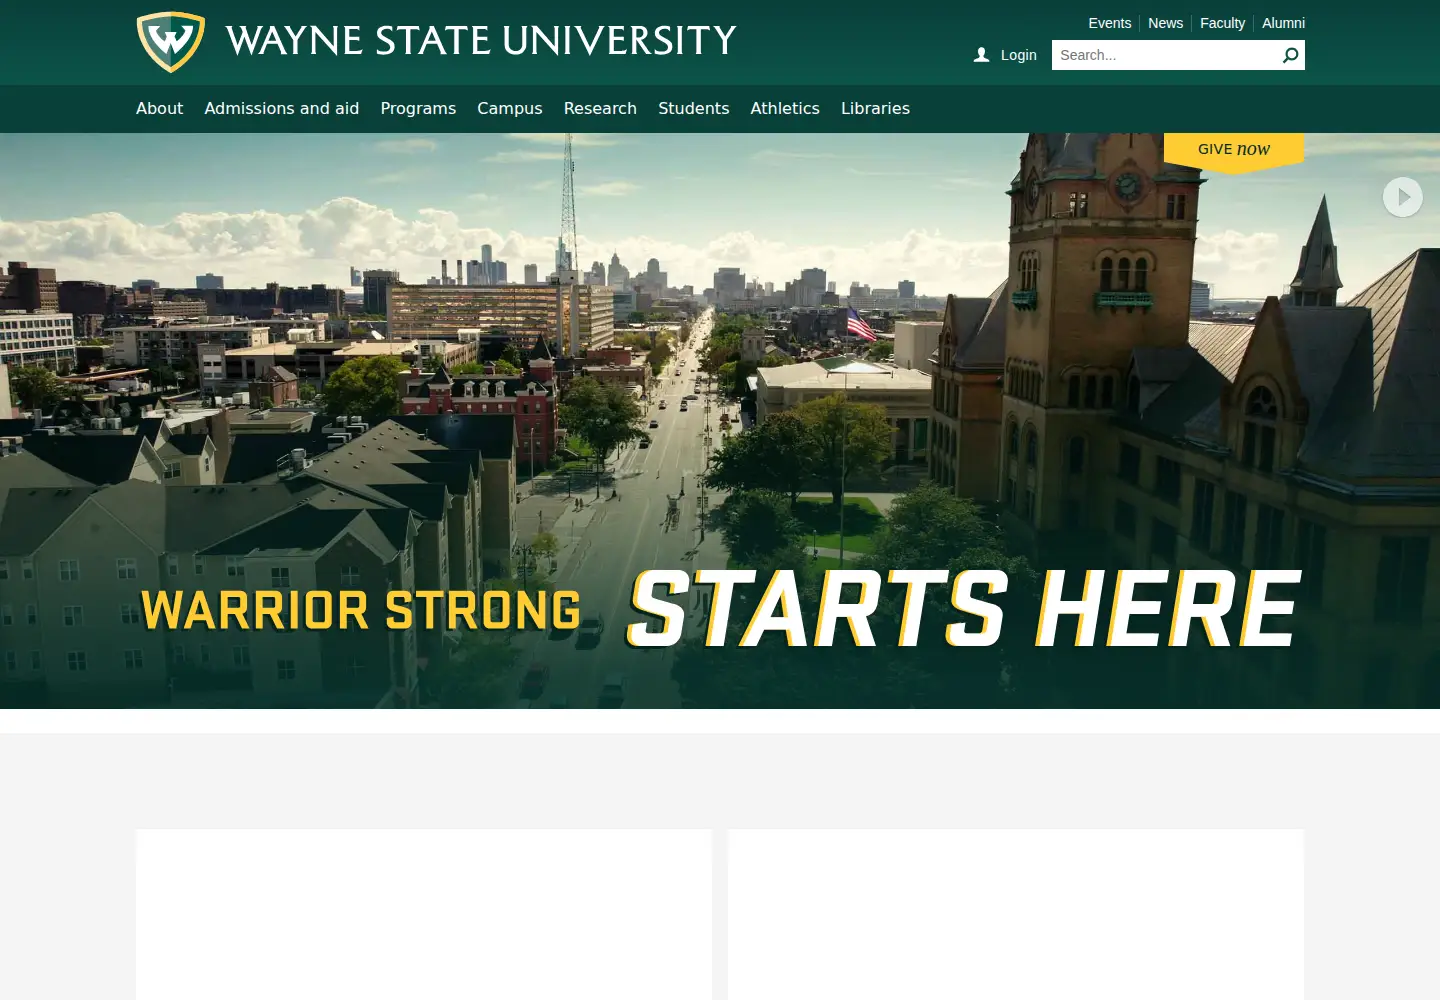Click the STARTS HERE headline text
1440x1000 pixels.
point(964,609)
